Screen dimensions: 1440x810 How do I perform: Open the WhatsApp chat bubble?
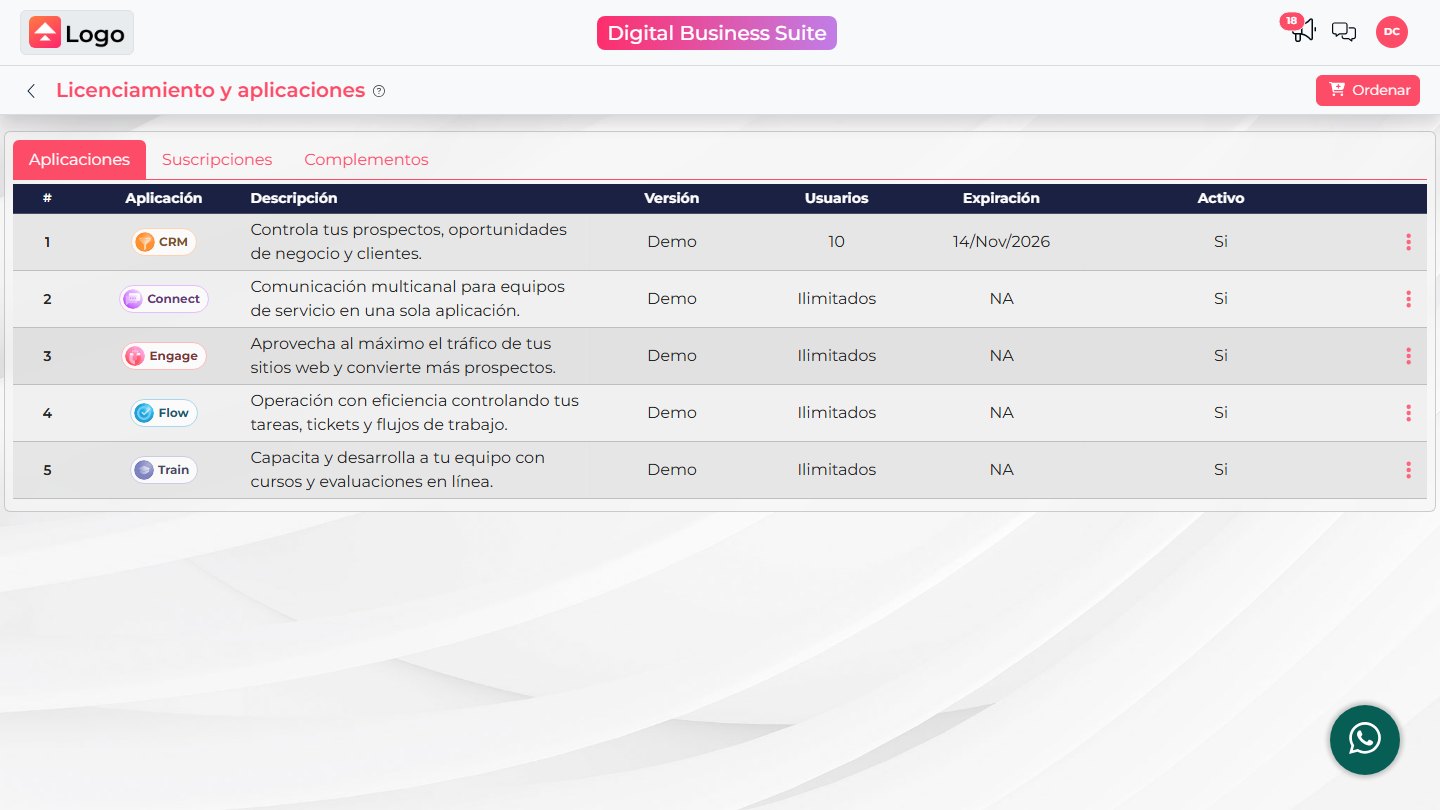[1365, 740]
